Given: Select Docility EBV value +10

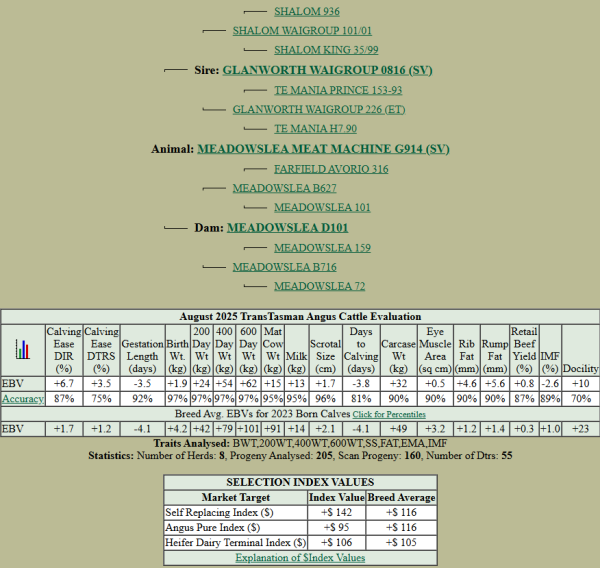Looking at the screenshot, I should pos(580,384).
